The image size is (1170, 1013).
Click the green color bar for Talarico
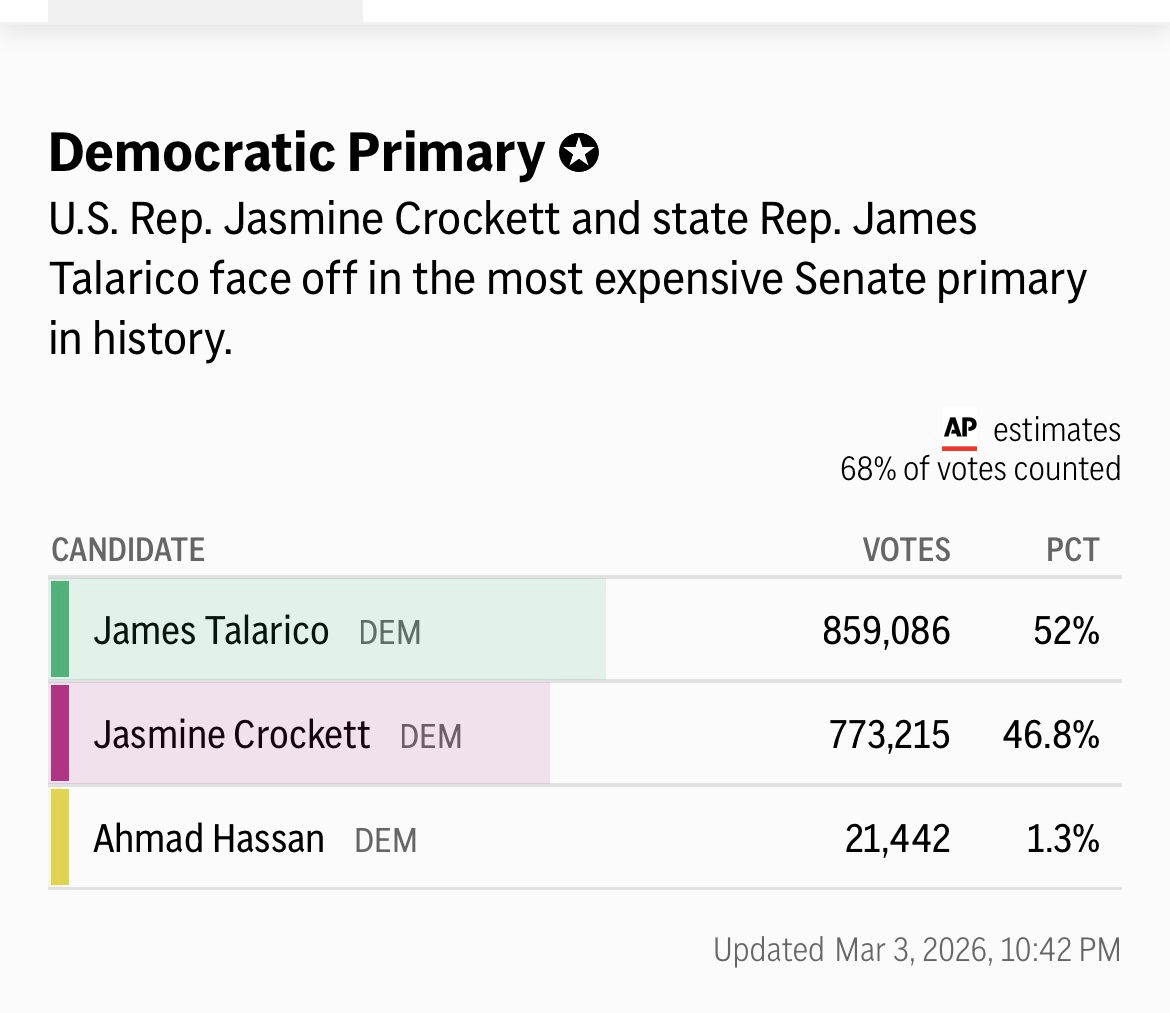tap(60, 630)
